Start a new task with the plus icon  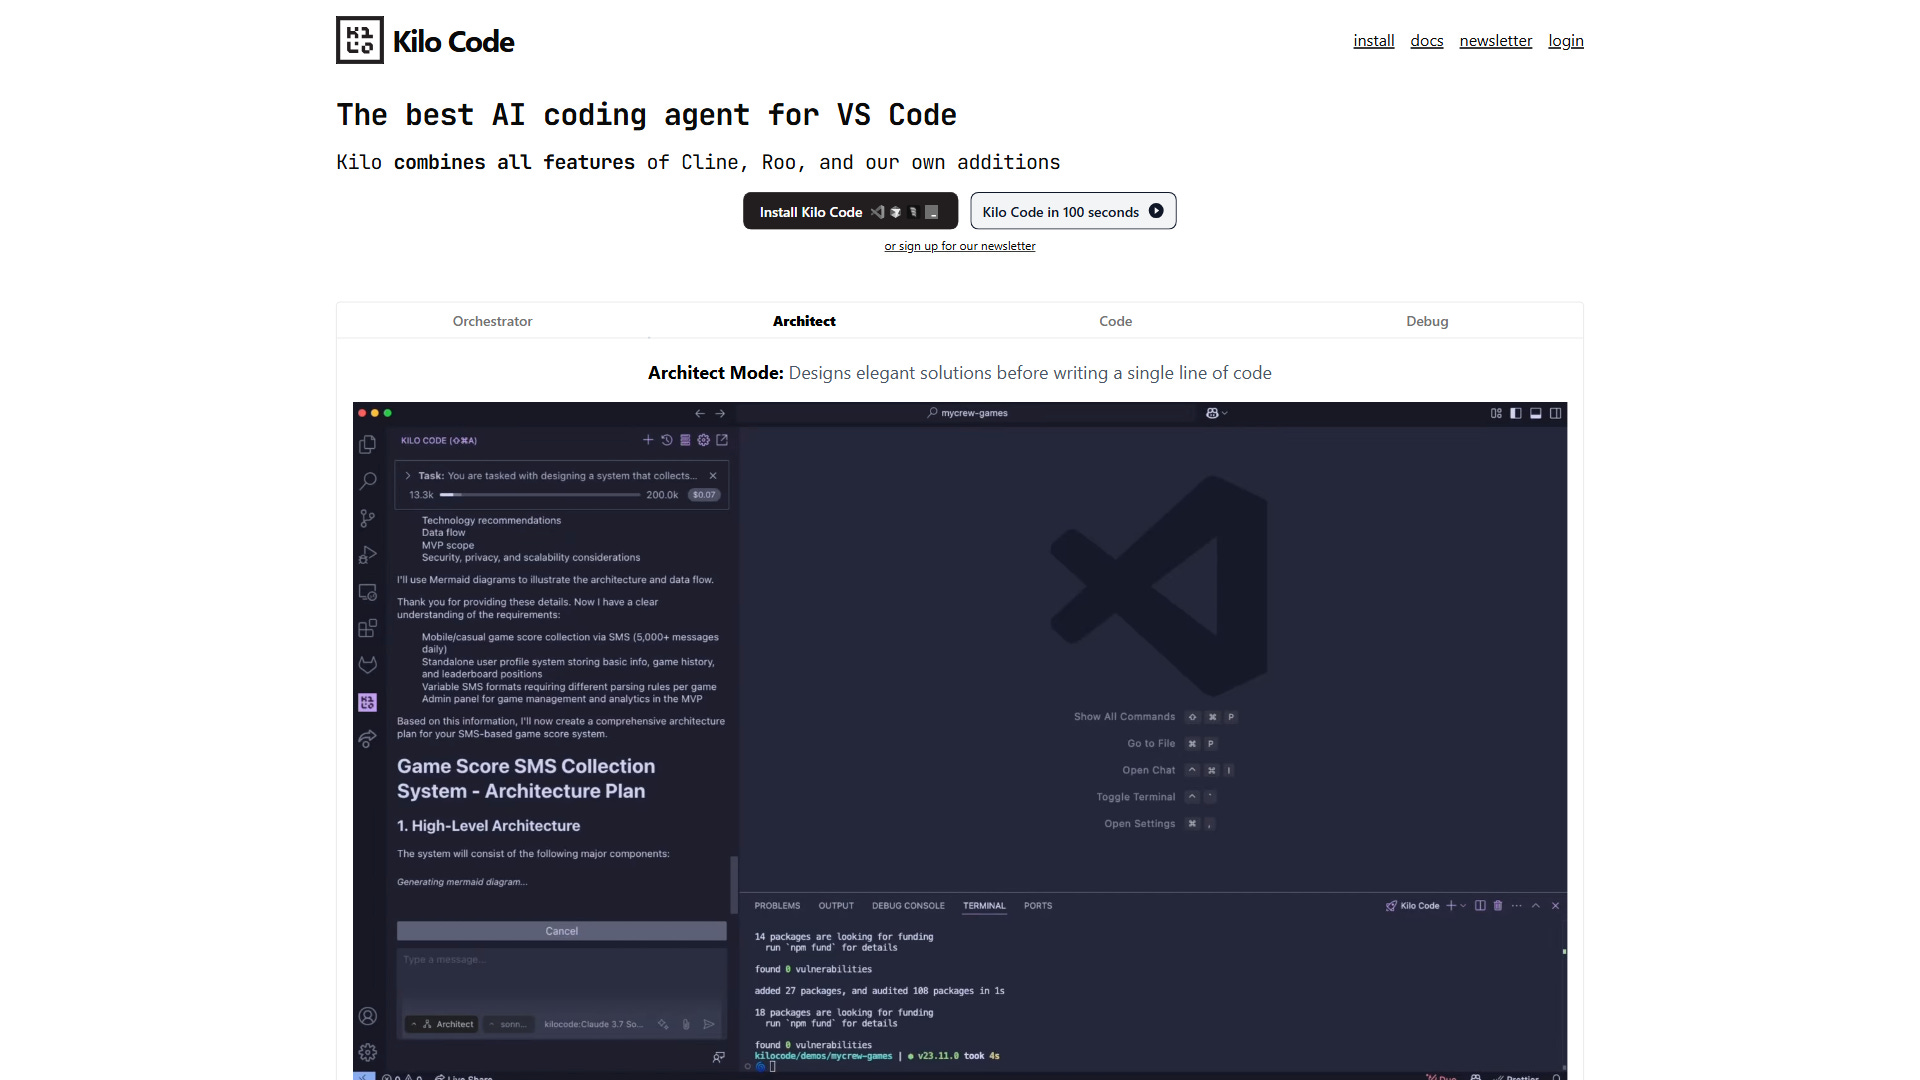[x=648, y=440]
